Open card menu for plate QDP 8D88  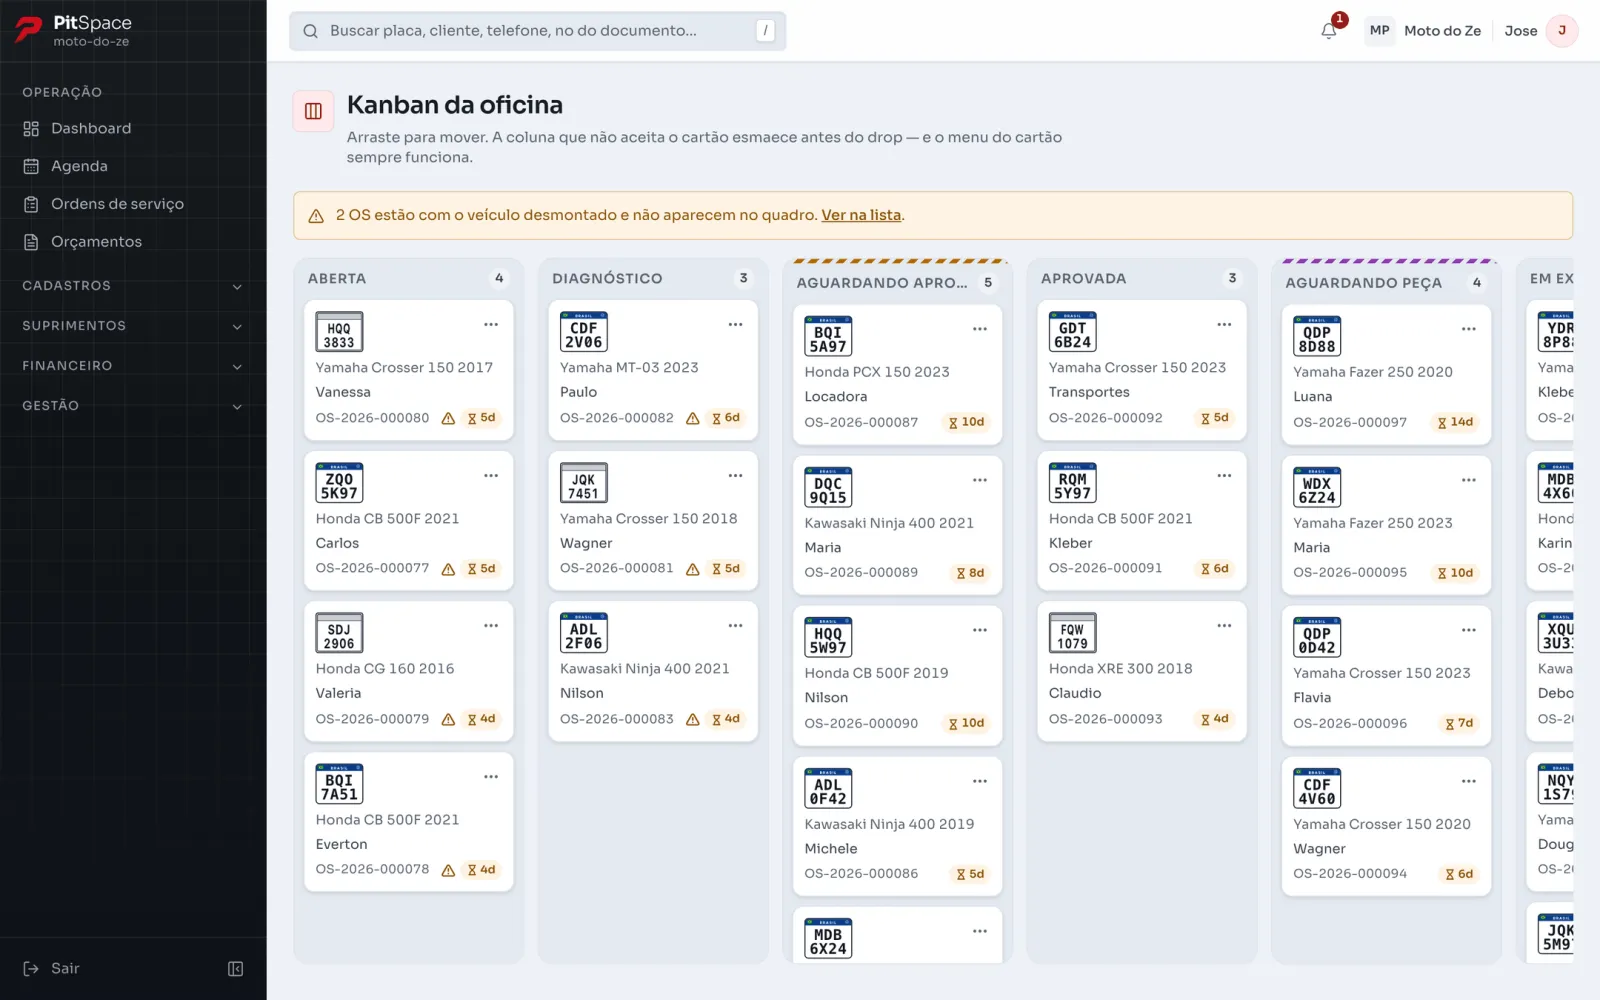[1469, 329]
